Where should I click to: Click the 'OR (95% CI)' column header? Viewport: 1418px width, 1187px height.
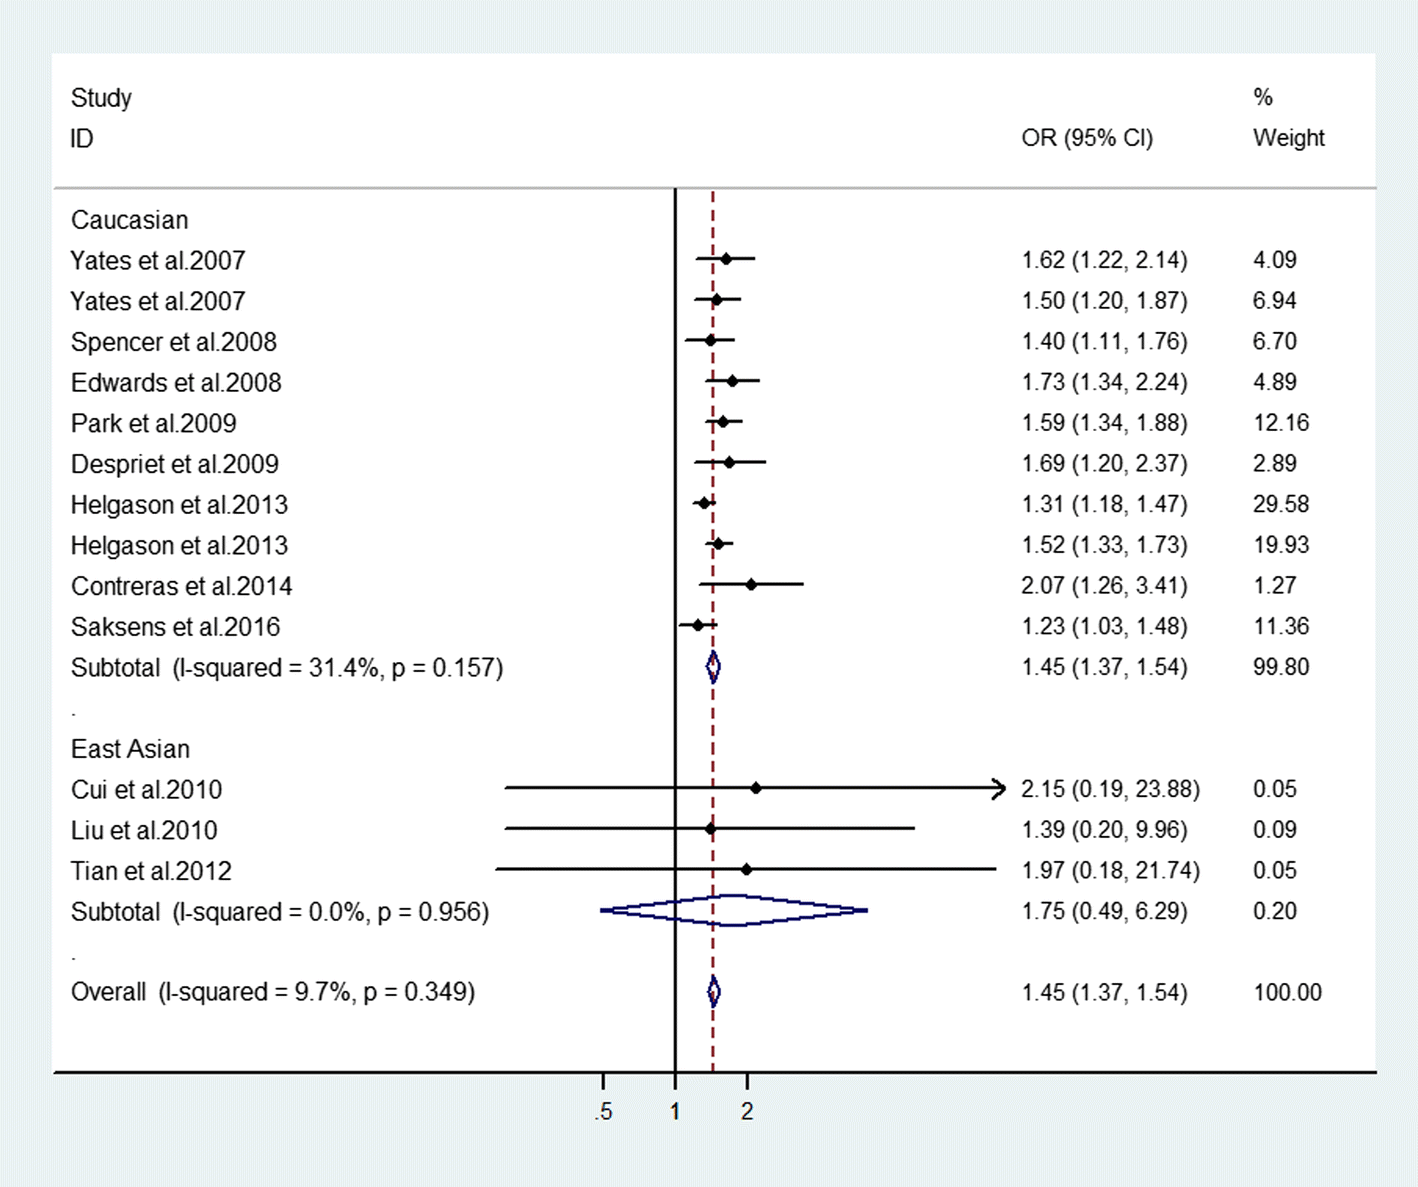pyautogui.click(x=1087, y=138)
